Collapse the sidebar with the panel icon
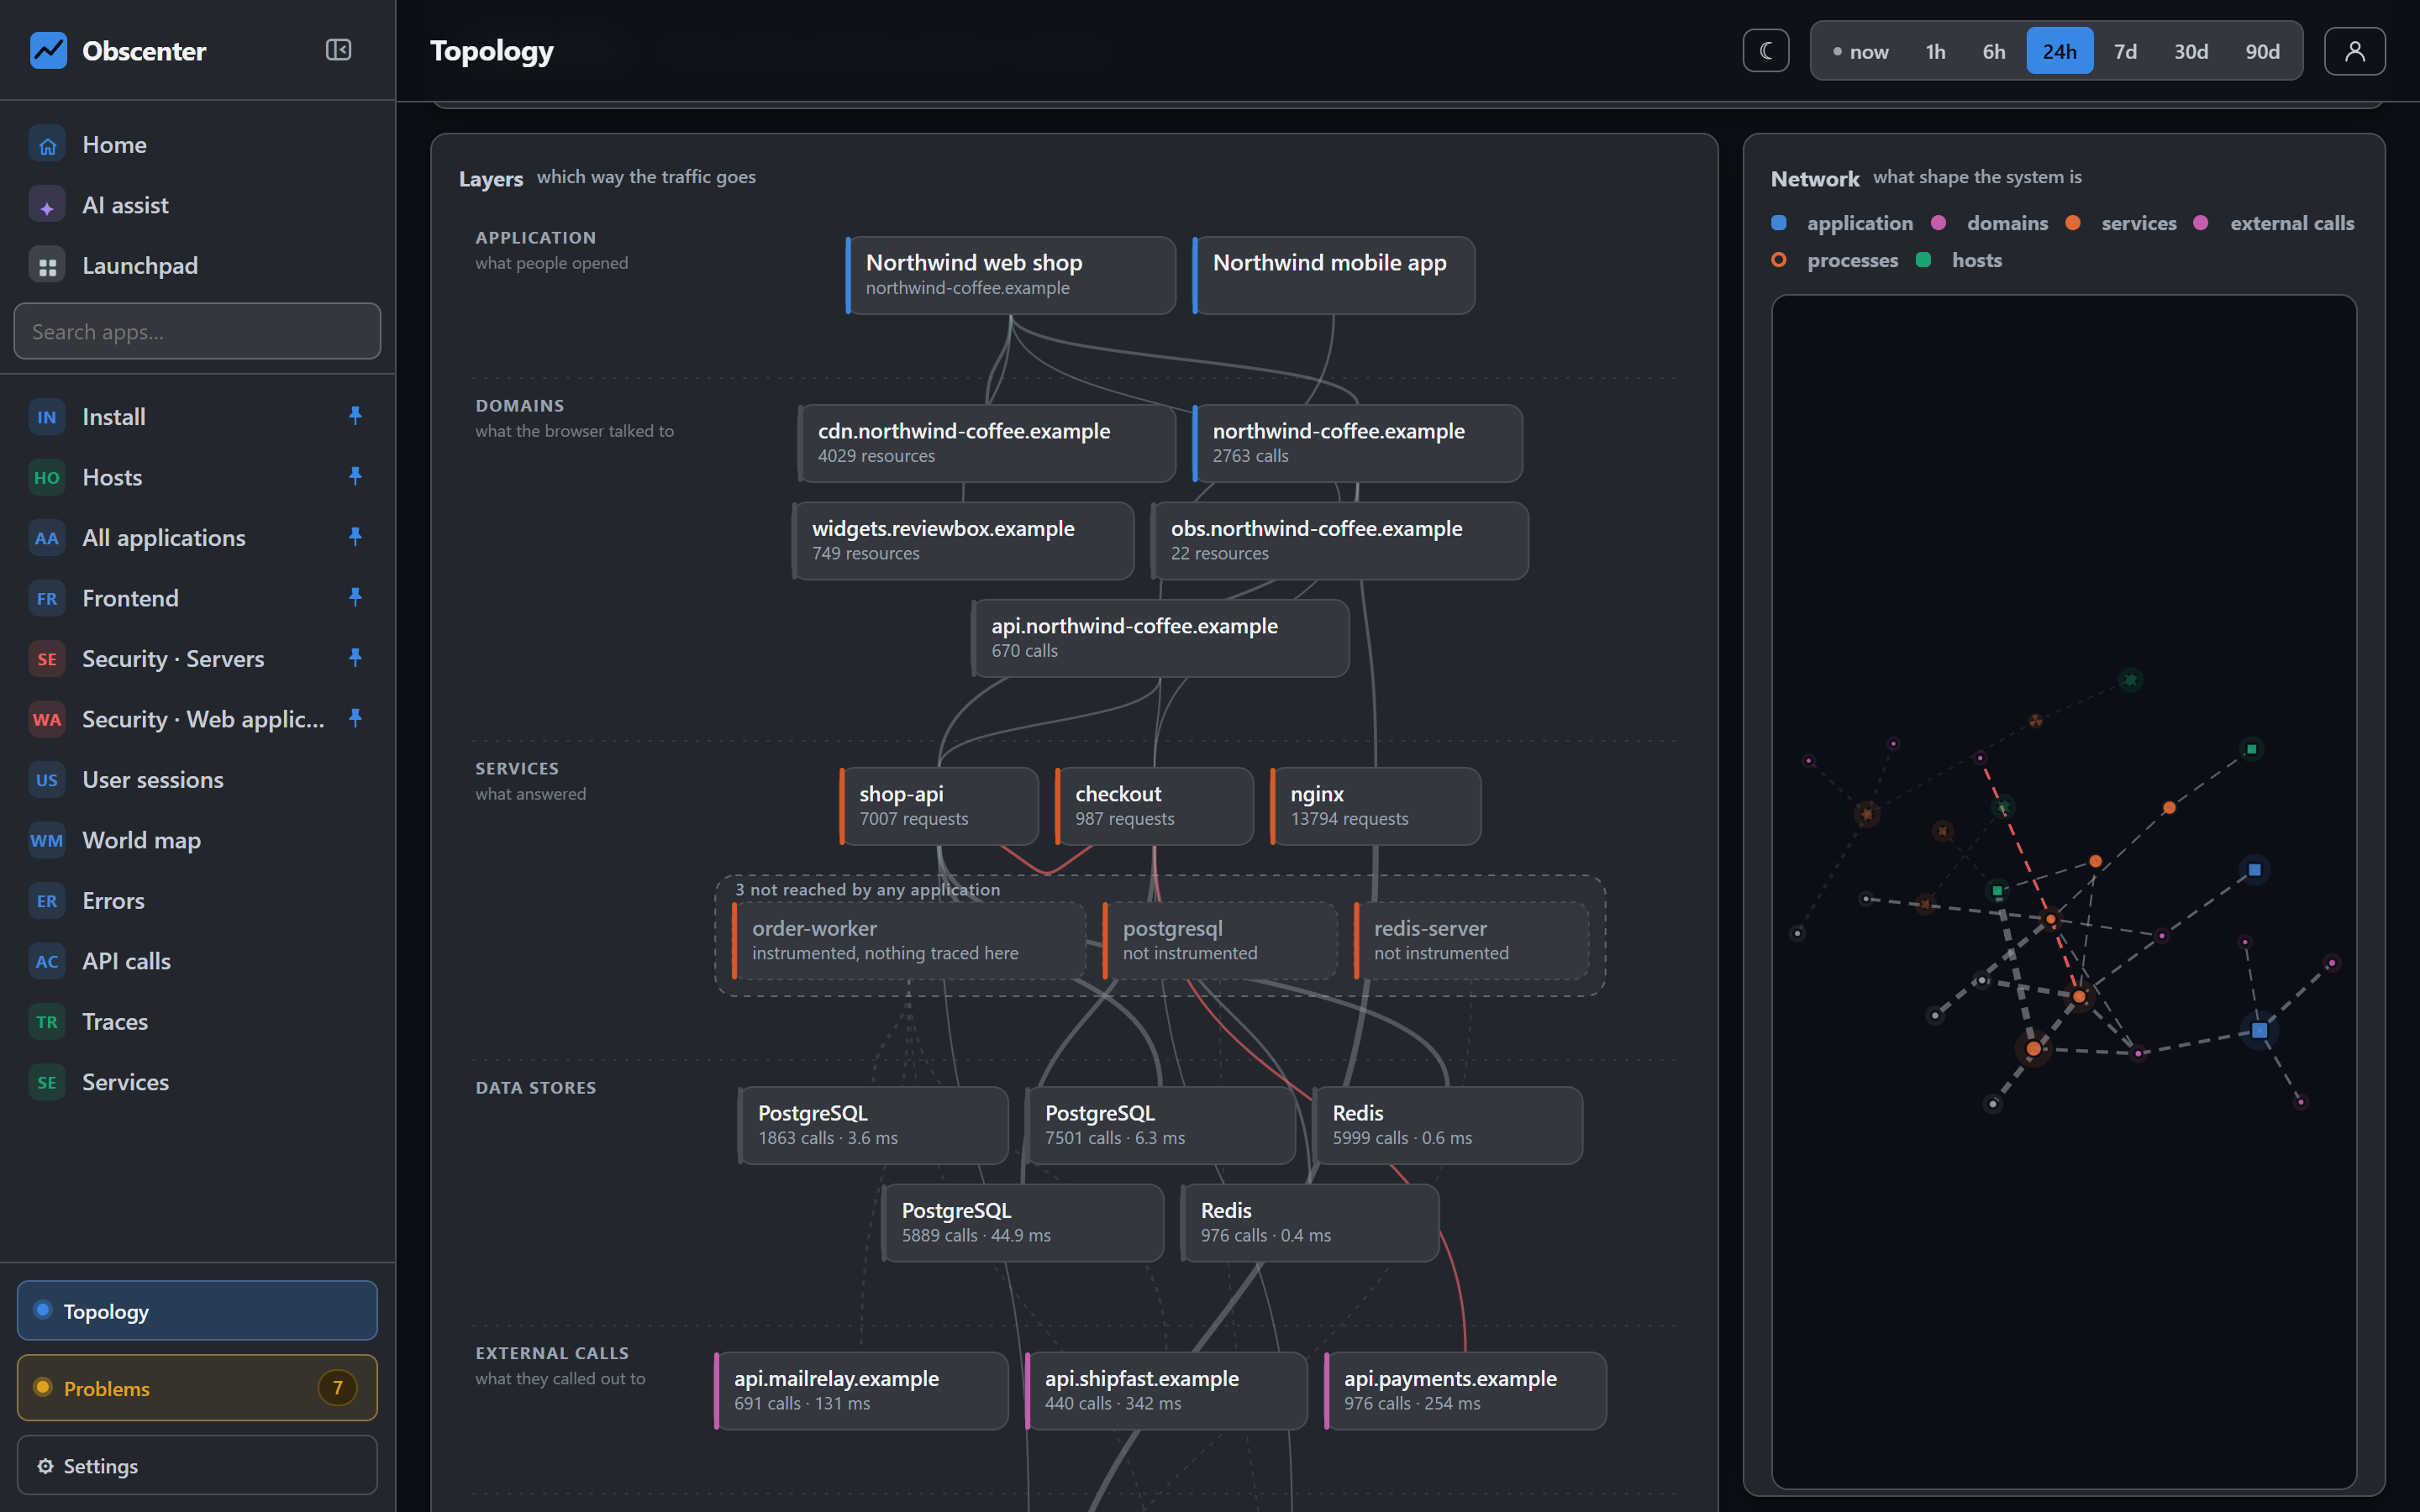2420x1512 pixels. tap(338, 50)
